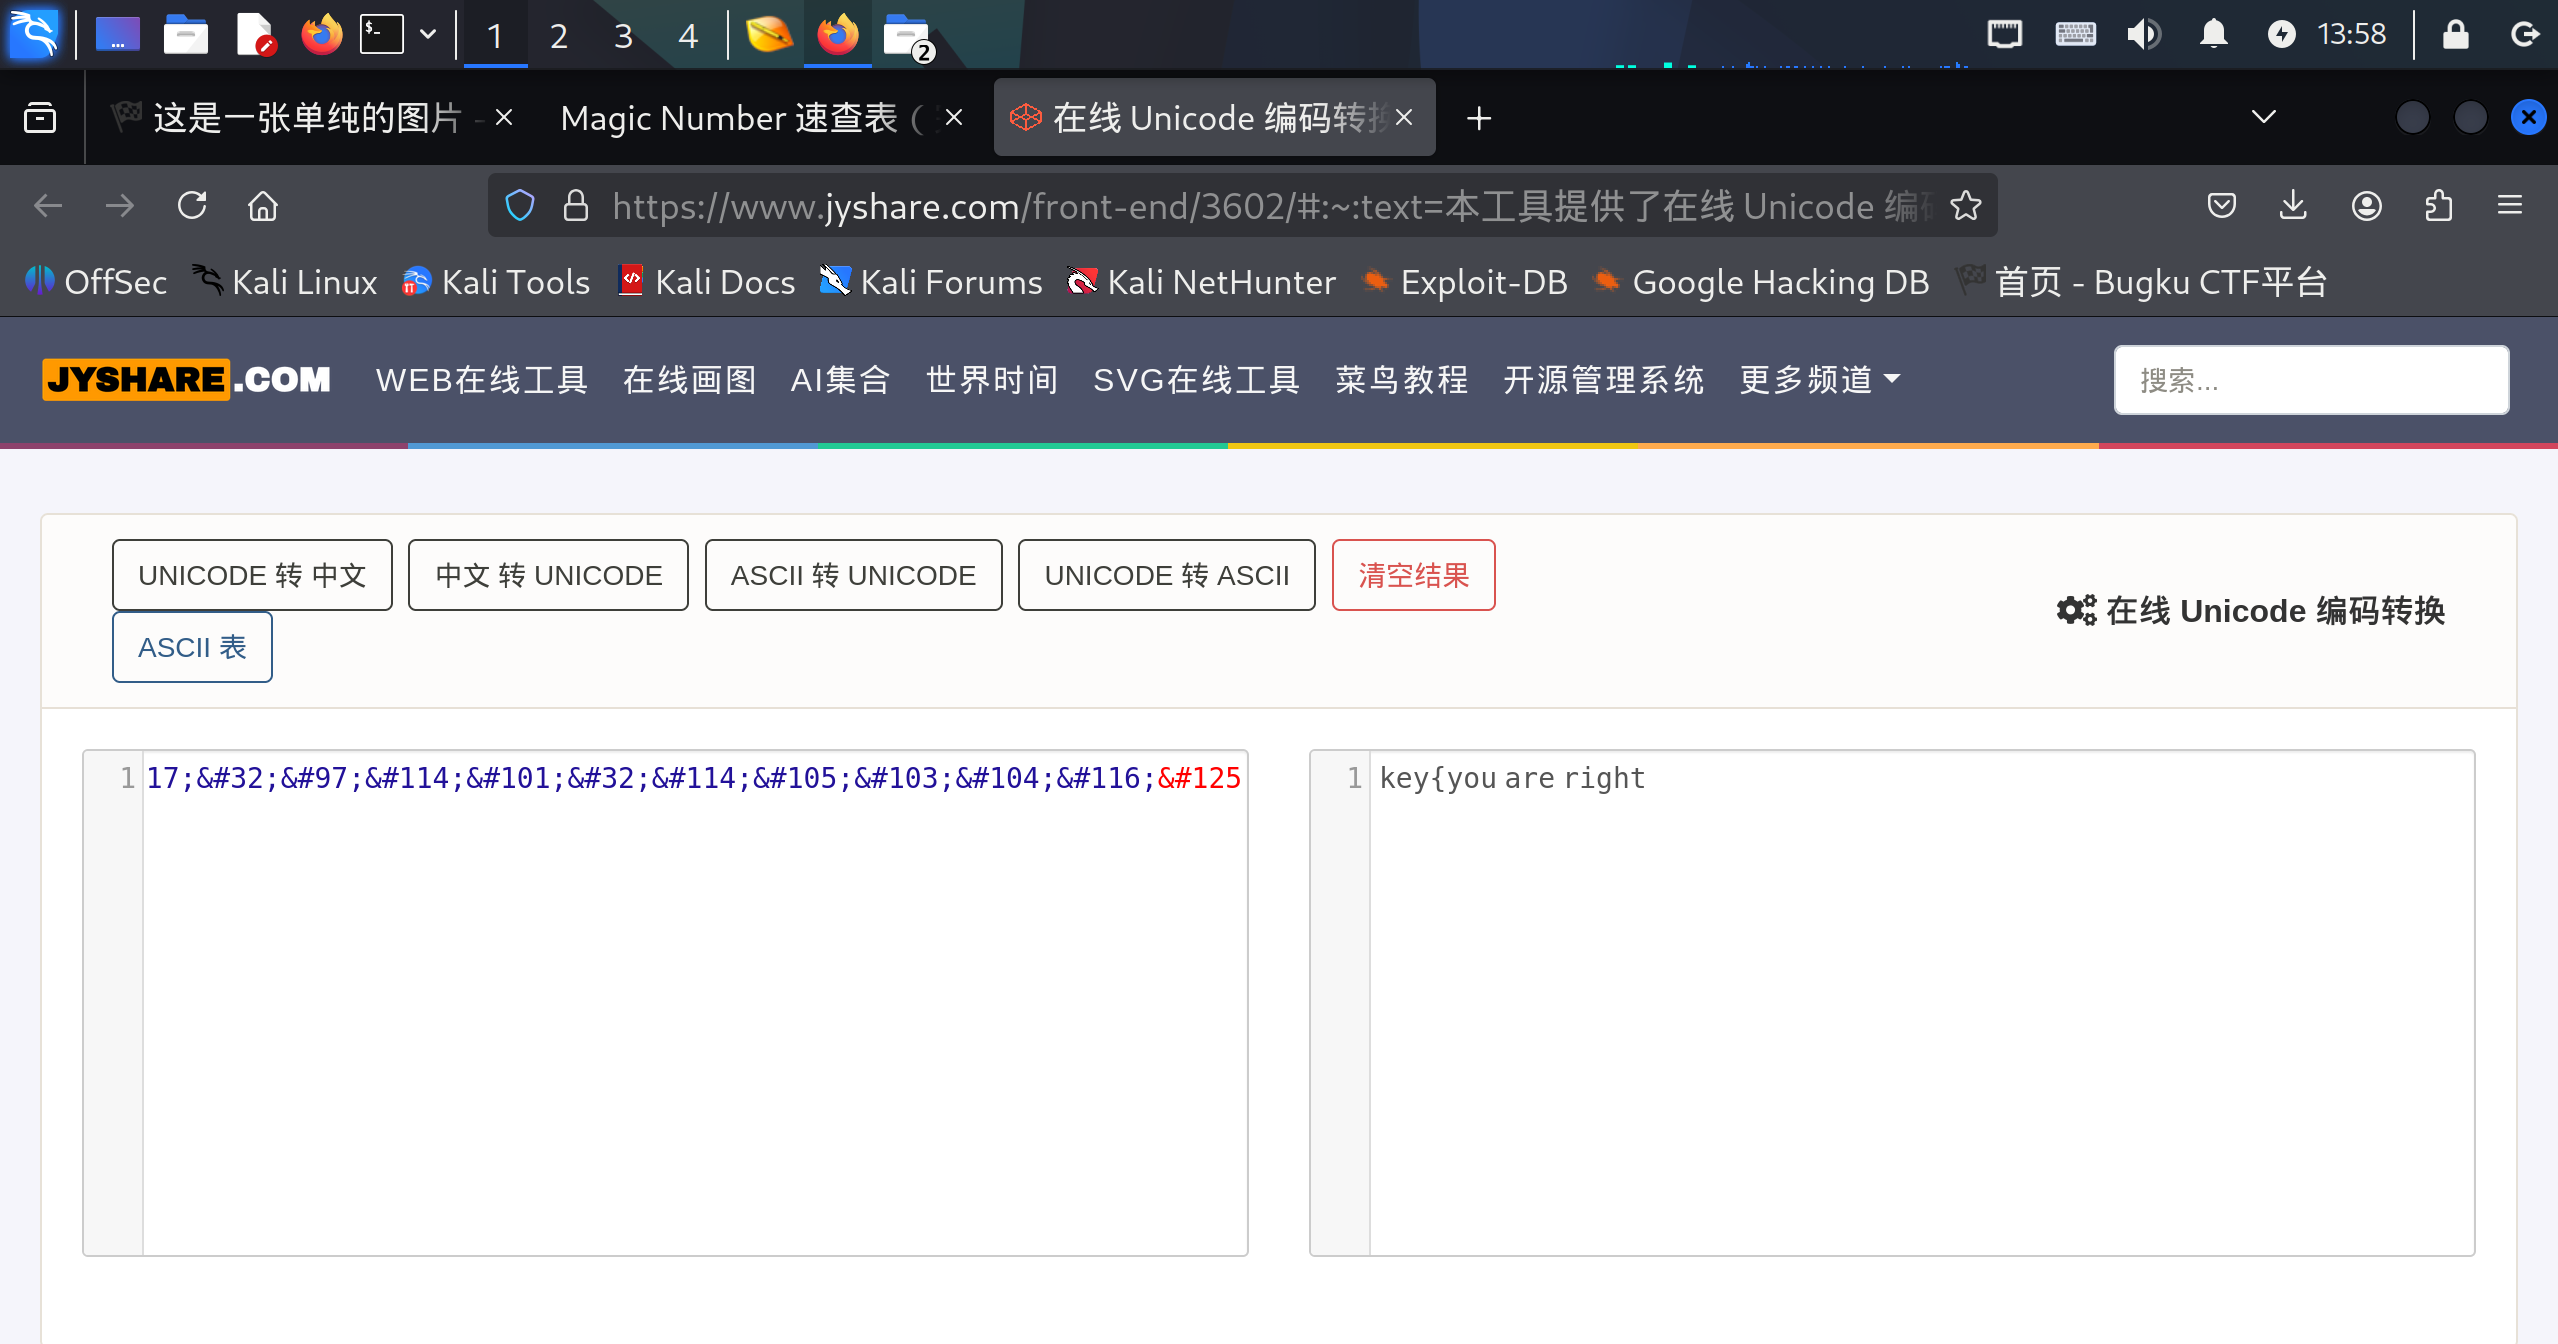The width and height of the screenshot is (2558, 1344).
Task: Click the UNICODE 转 ASCII button
Action: coord(1166,575)
